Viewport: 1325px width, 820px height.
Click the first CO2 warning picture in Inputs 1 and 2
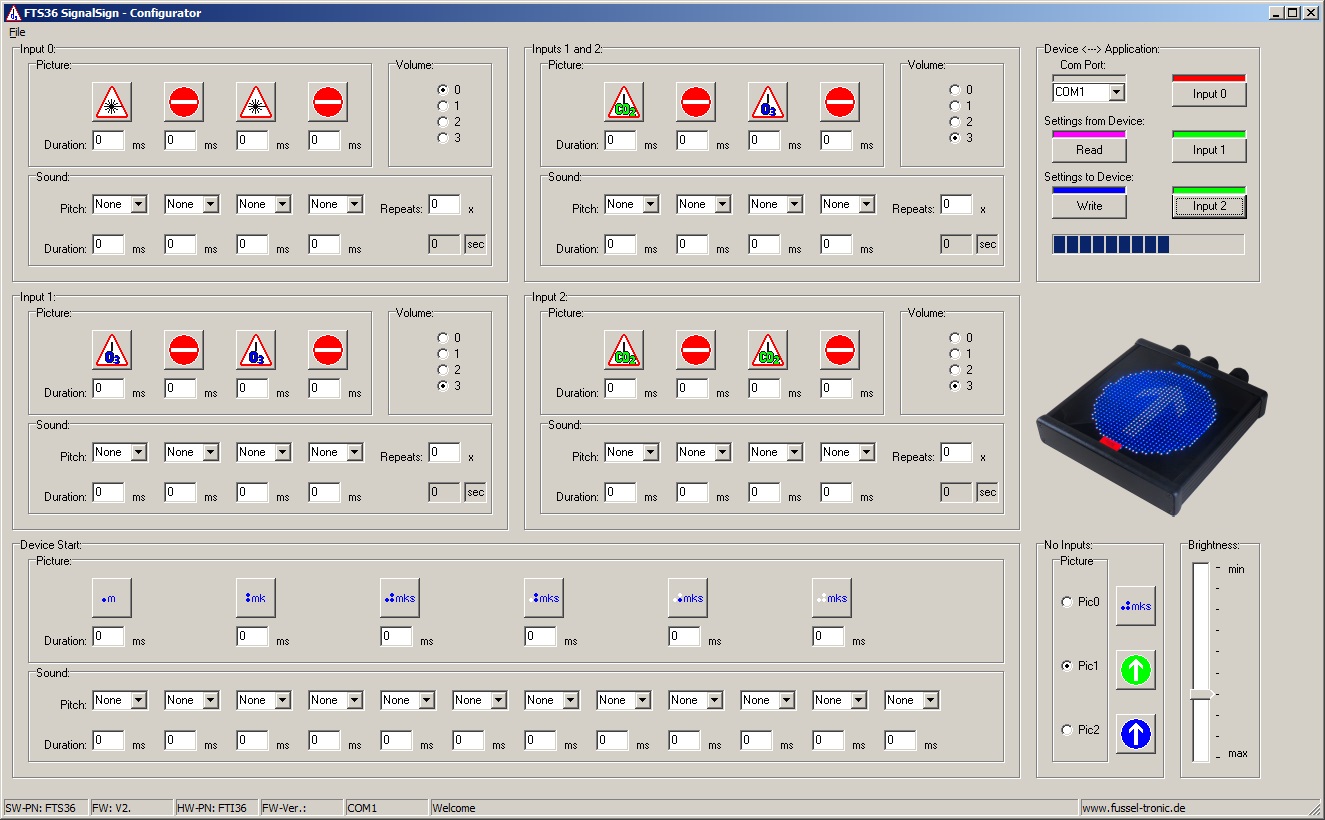point(624,102)
